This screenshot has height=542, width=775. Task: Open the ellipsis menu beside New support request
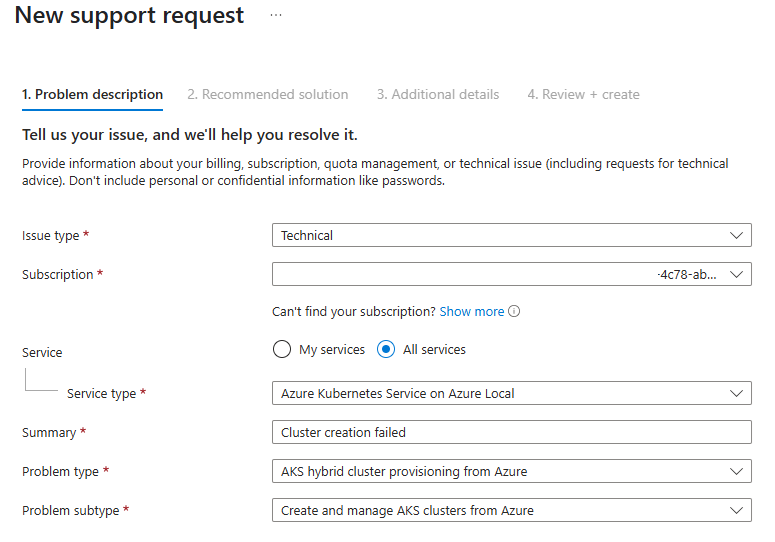(x=276, y=15)
